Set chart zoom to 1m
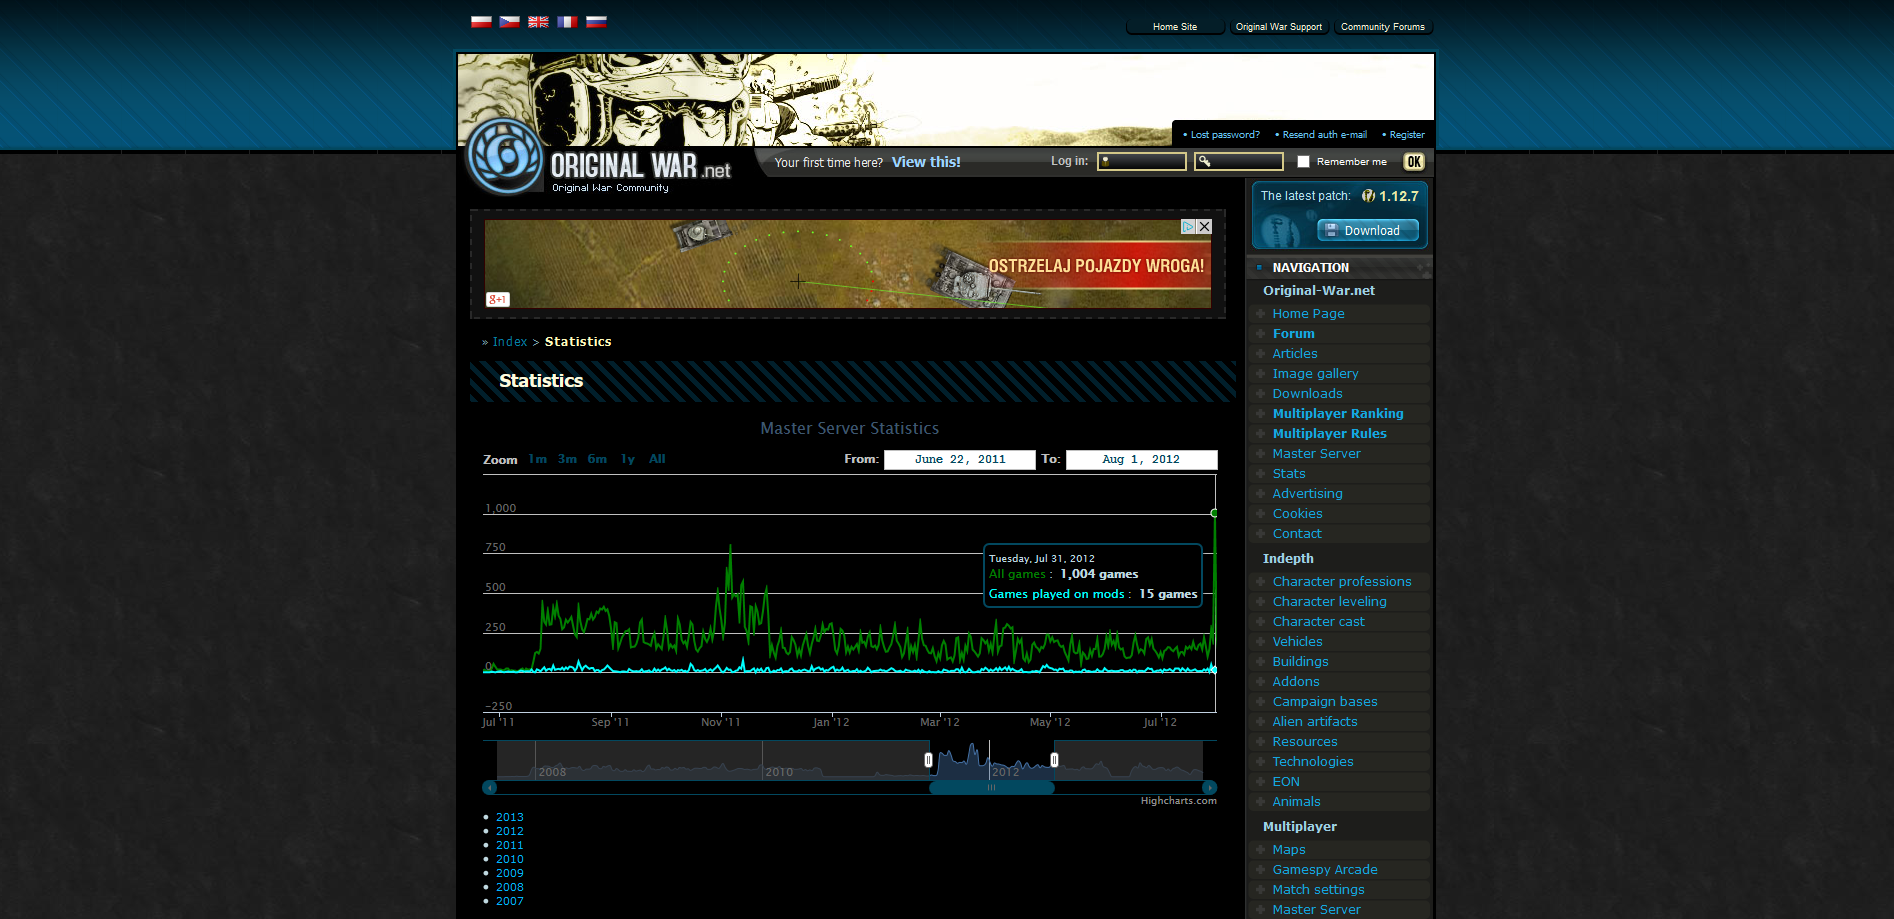This screenshot has width=1894, height=919. [538, 459]
